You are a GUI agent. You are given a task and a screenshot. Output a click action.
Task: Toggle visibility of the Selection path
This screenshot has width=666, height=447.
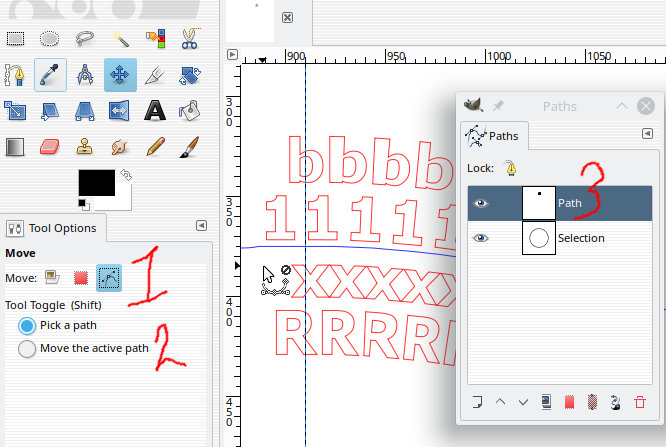tap(480, 238)
